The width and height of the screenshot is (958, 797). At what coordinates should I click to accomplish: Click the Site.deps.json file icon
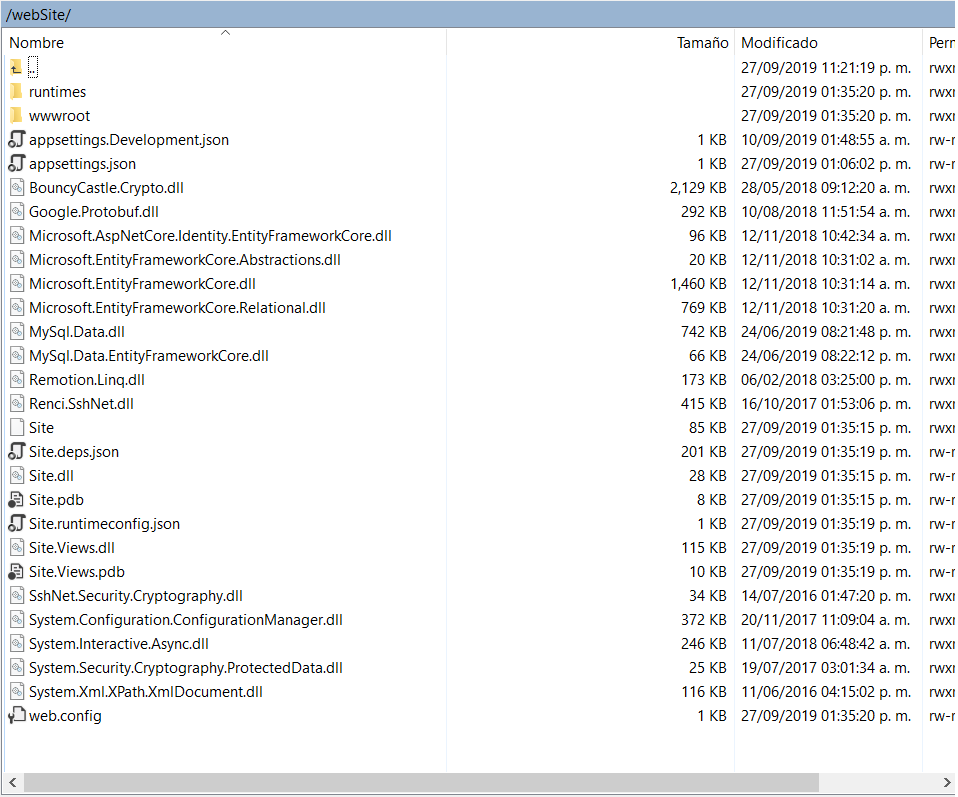click(x=16, y=452)
